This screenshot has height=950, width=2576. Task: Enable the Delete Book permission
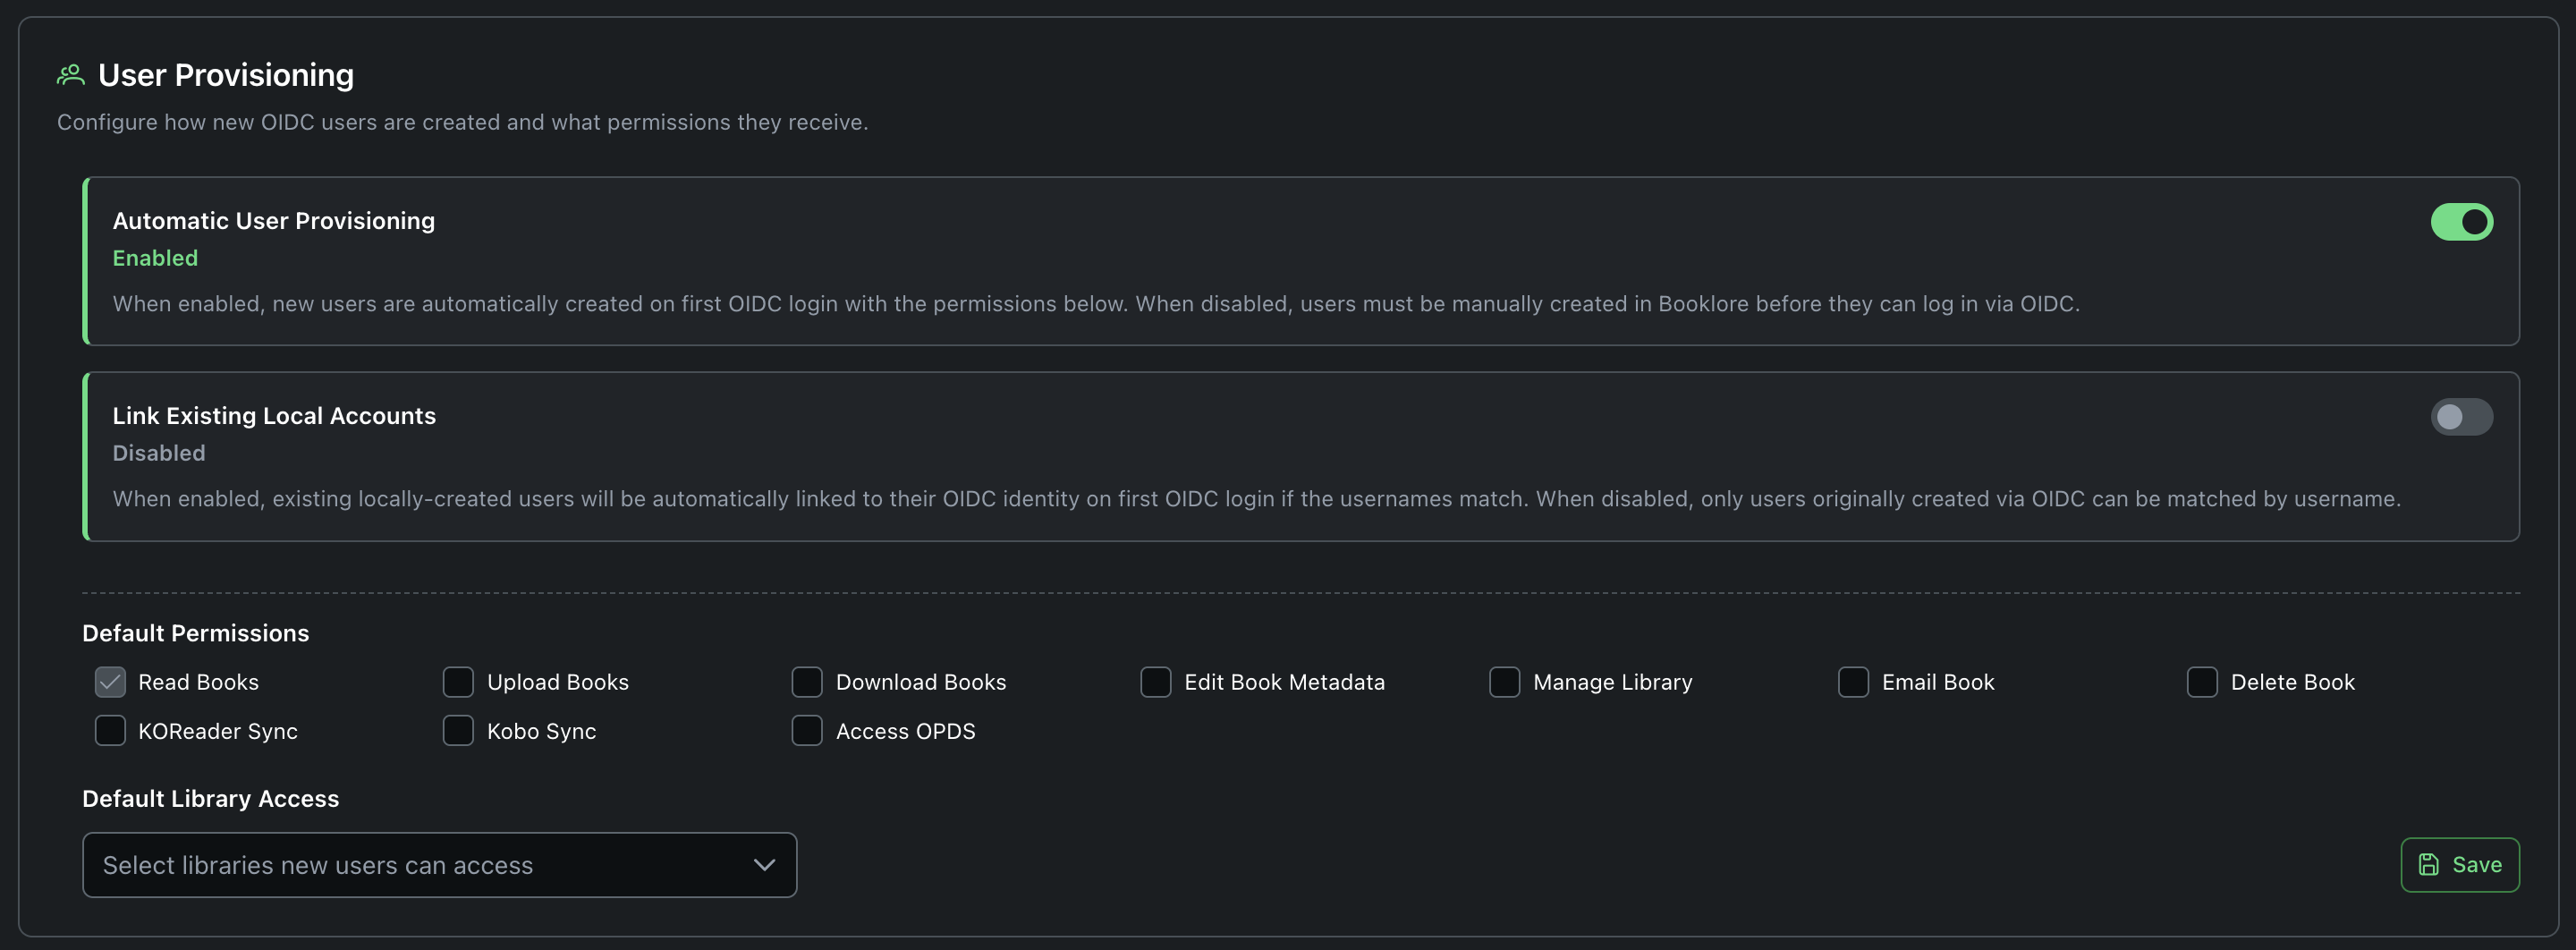[2202, 681]
